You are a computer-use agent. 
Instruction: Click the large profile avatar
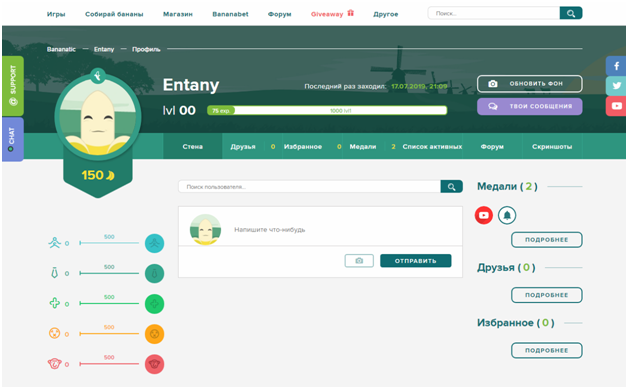click(98, 117)
